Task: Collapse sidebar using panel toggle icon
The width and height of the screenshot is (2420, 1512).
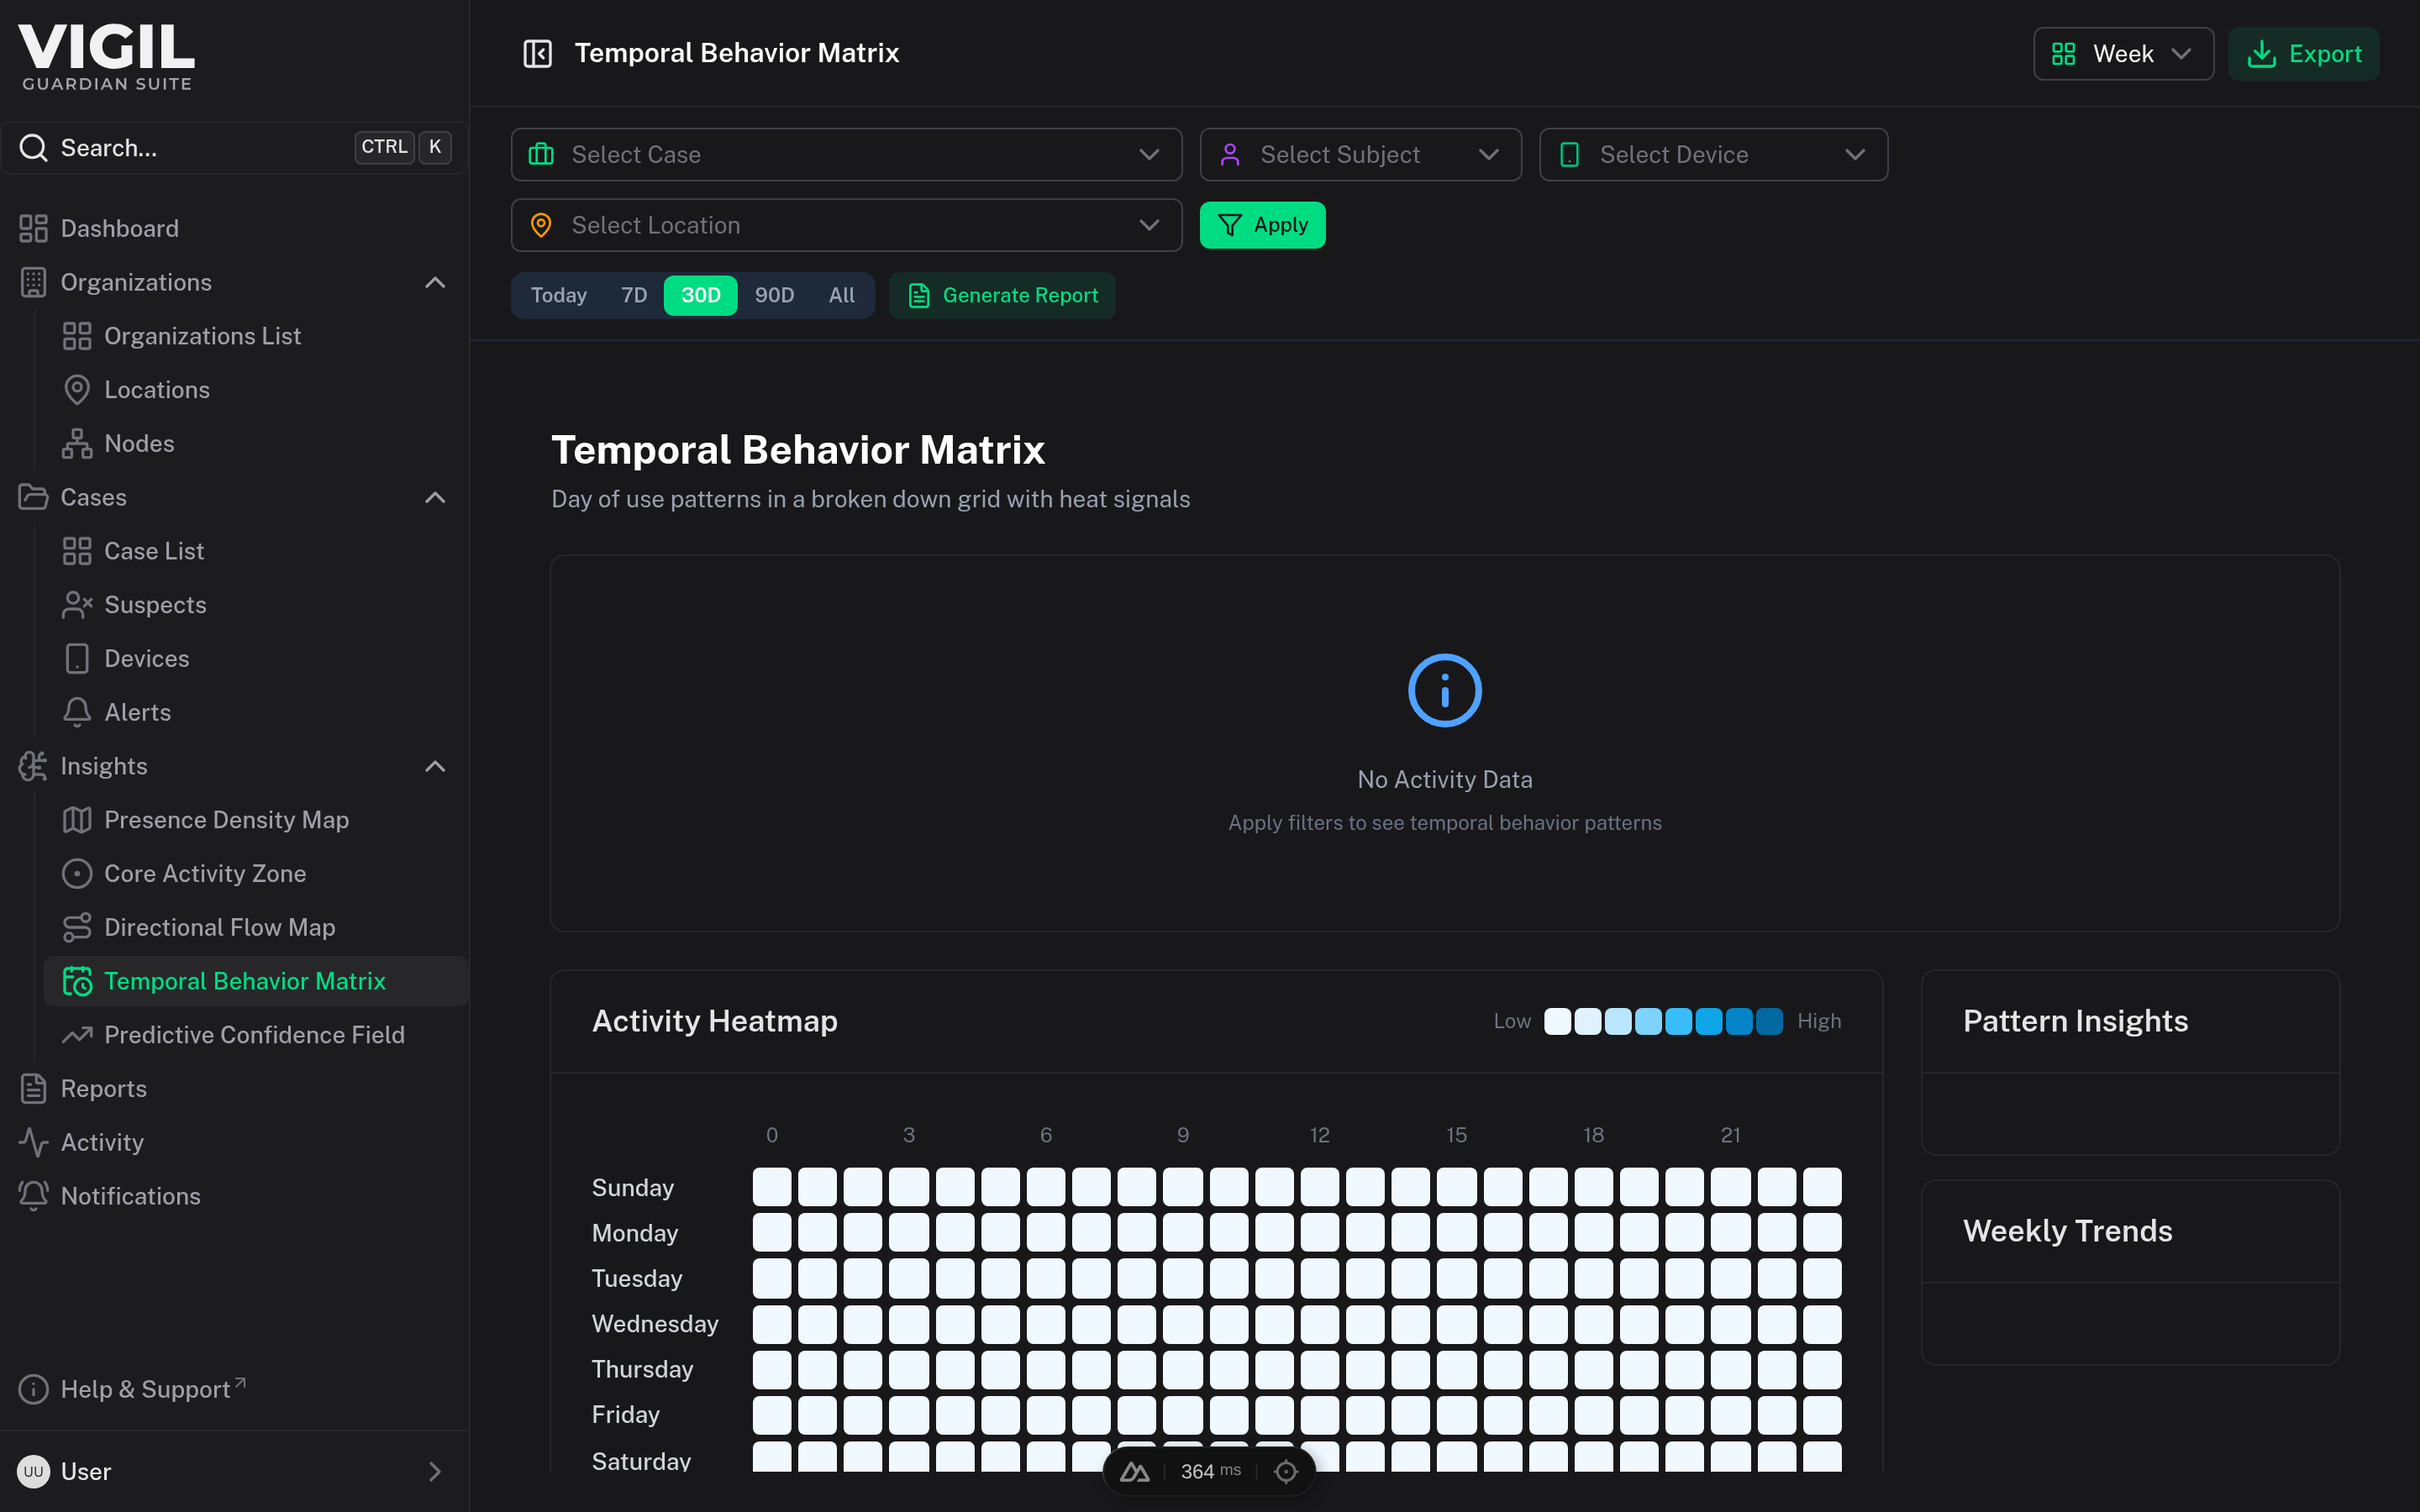Action: [x=538, y=53]
